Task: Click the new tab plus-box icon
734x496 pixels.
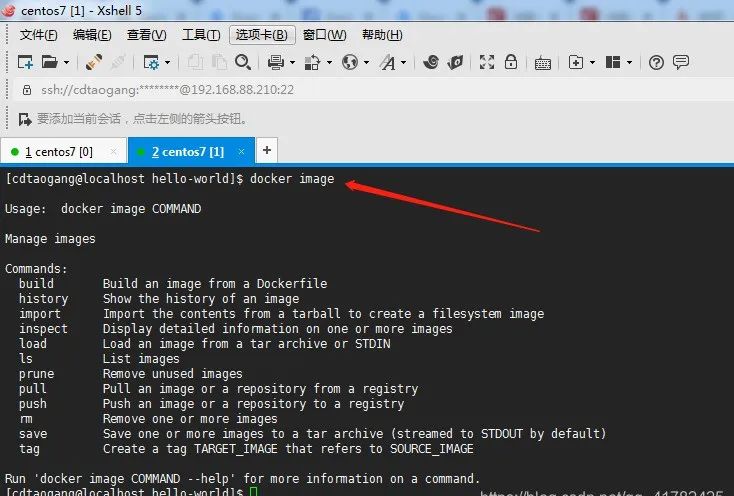Action: [x=576, y=62]
